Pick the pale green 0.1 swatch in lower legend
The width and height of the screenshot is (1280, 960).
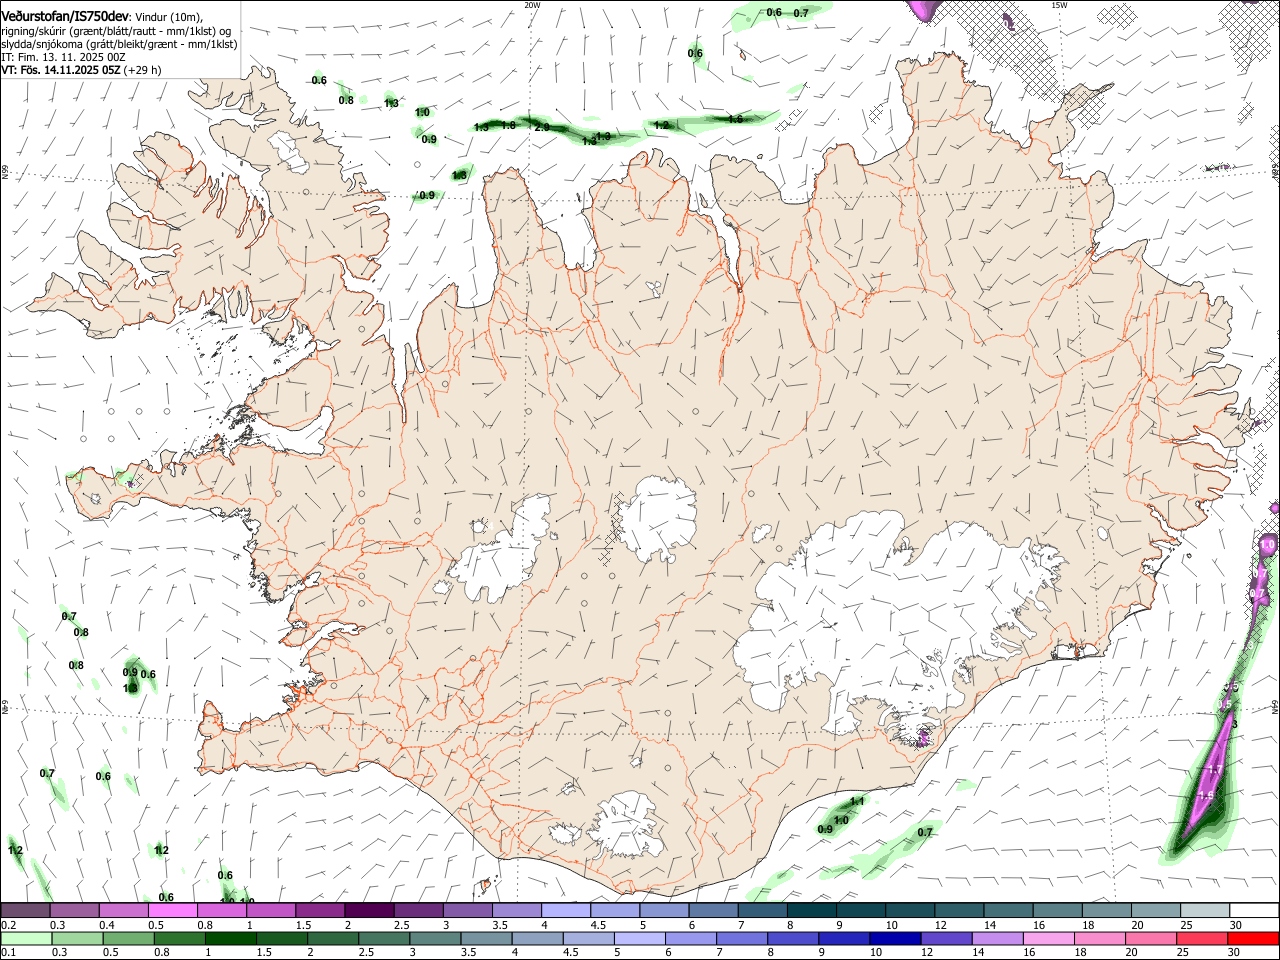(x=27, y=938)
